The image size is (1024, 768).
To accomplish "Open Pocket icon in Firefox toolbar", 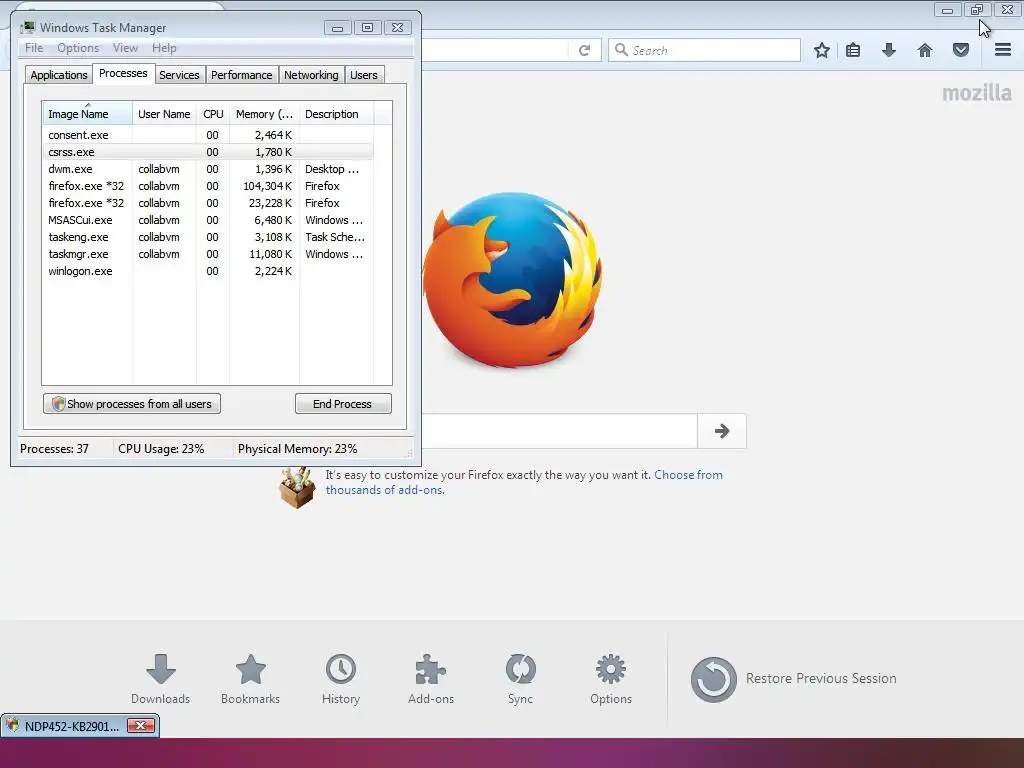I will point(961,50).
